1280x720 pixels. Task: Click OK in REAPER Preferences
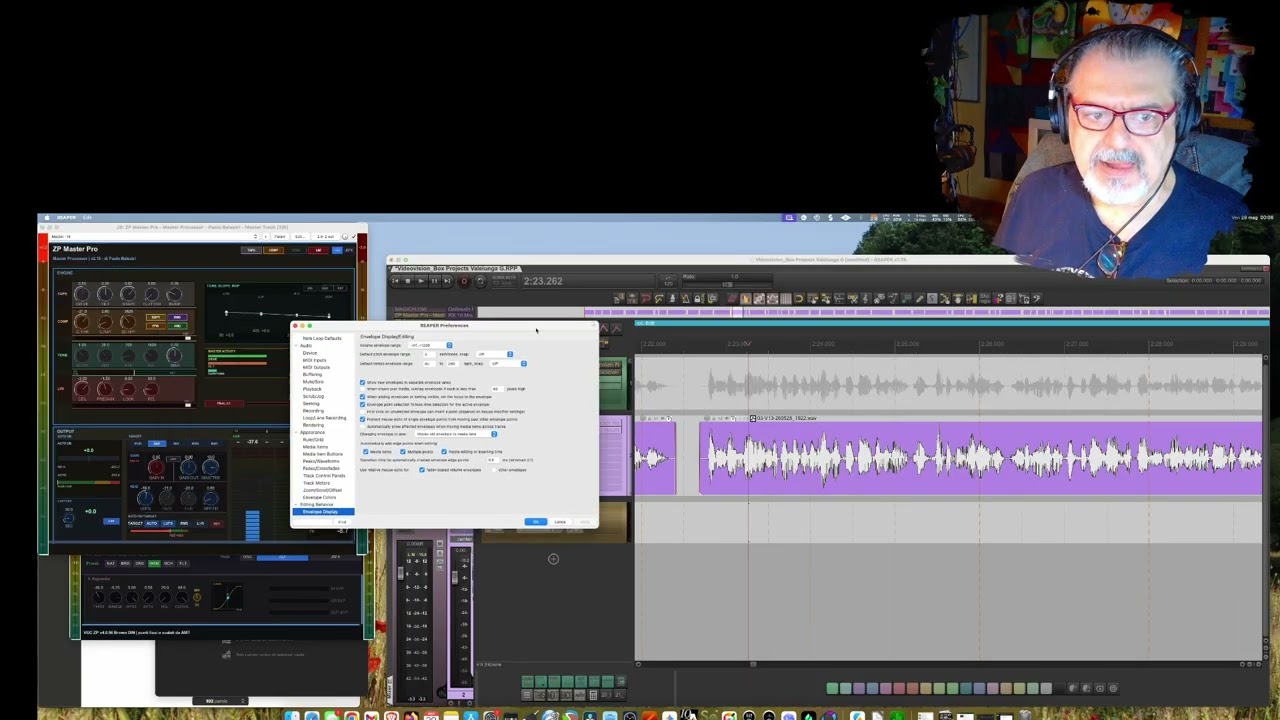click(536, 522)
